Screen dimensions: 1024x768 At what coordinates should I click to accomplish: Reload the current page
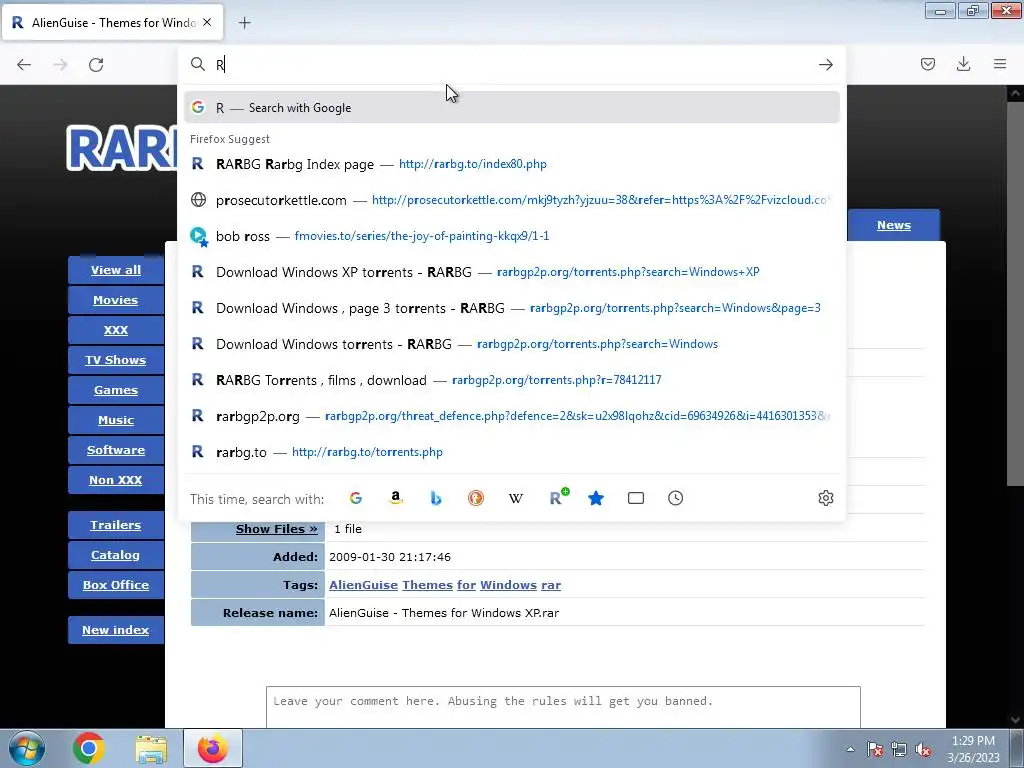click(96, 65)
